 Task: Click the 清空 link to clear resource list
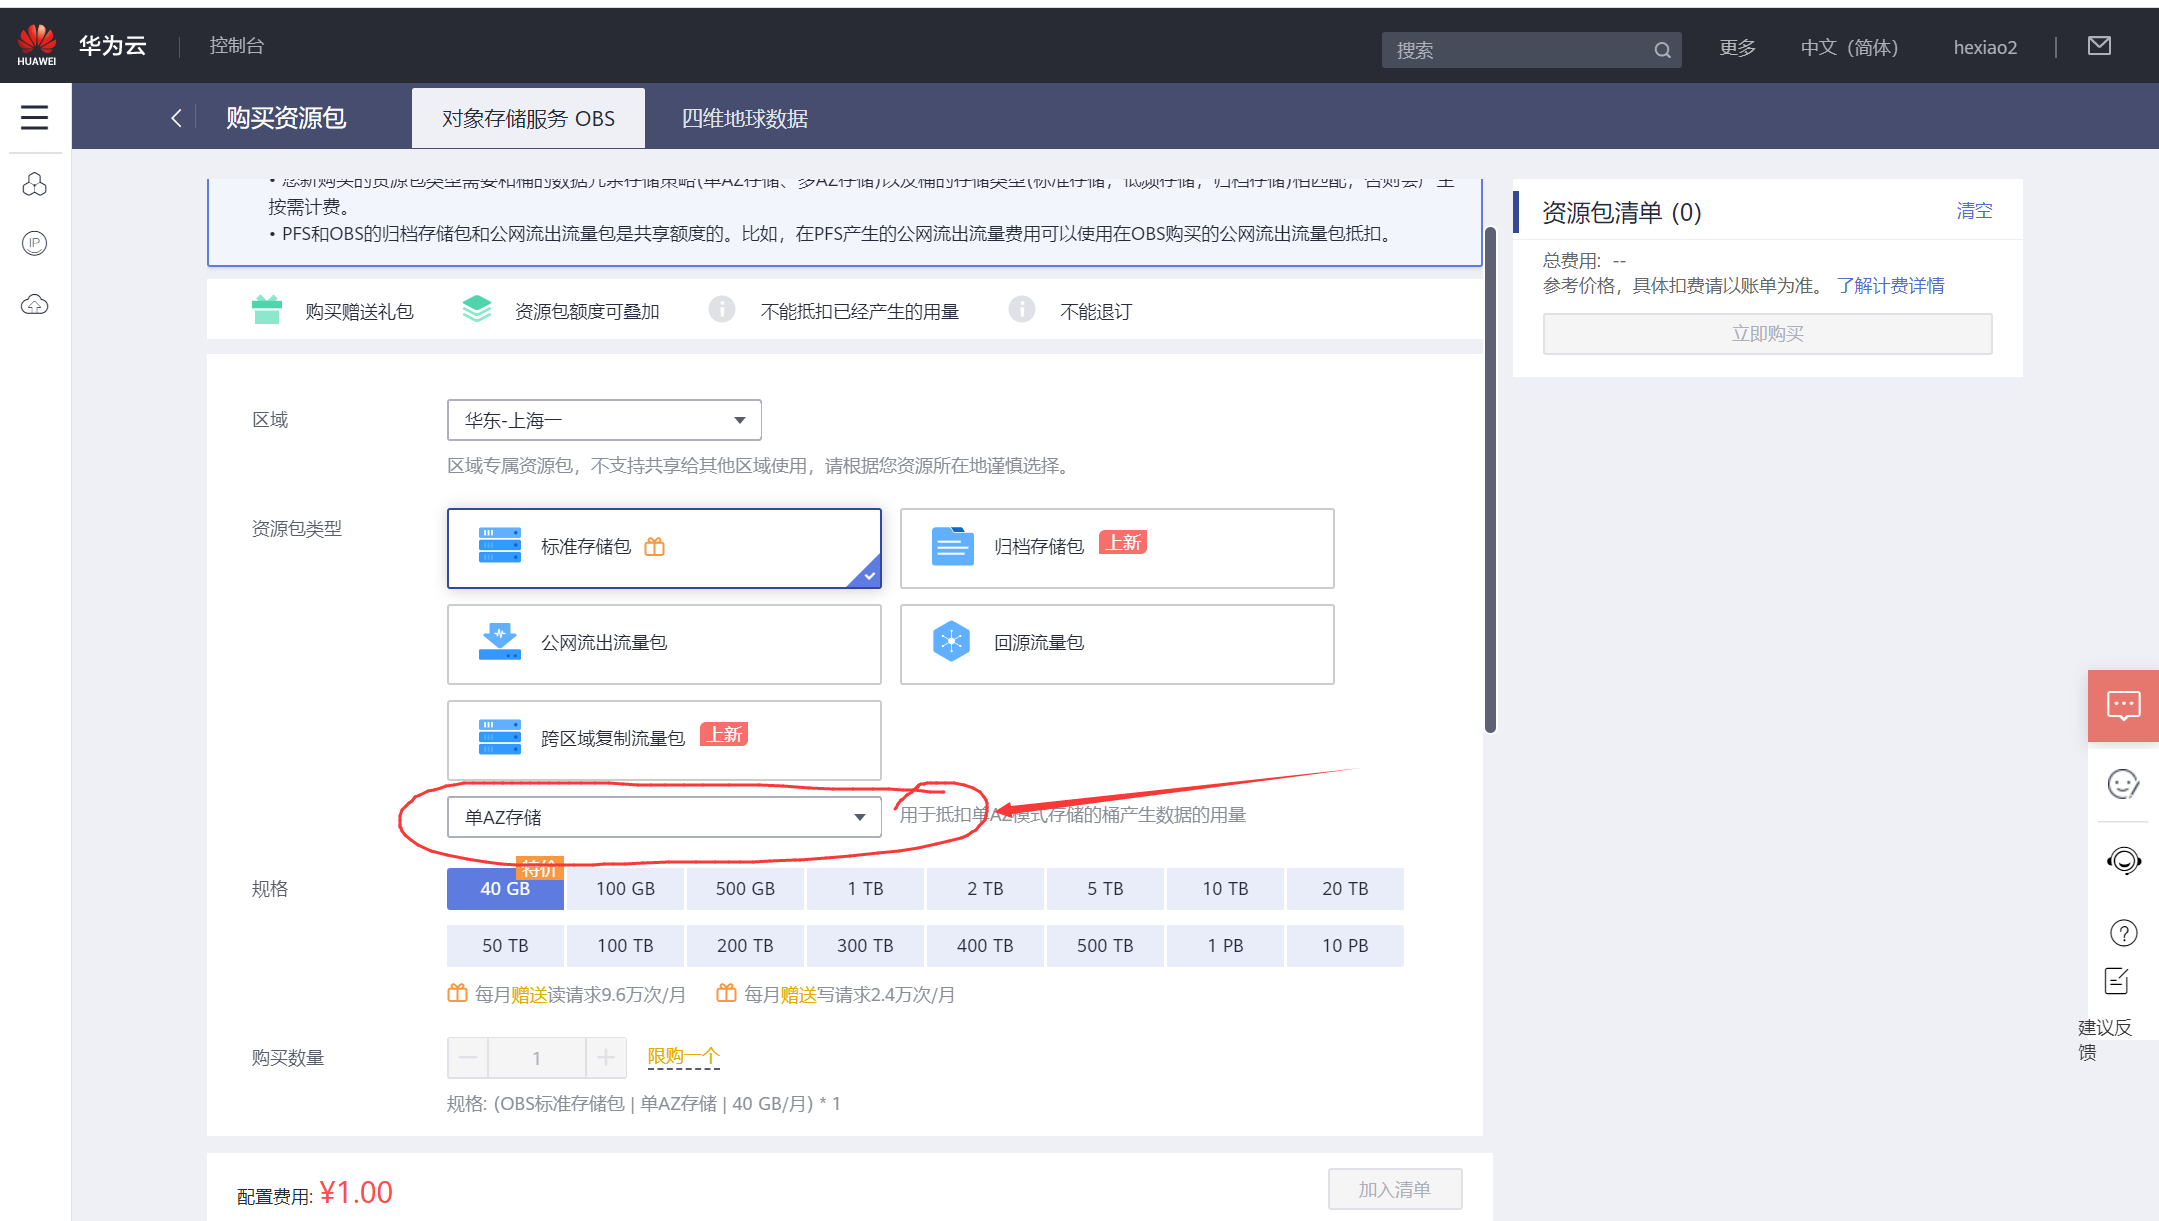1974,212
